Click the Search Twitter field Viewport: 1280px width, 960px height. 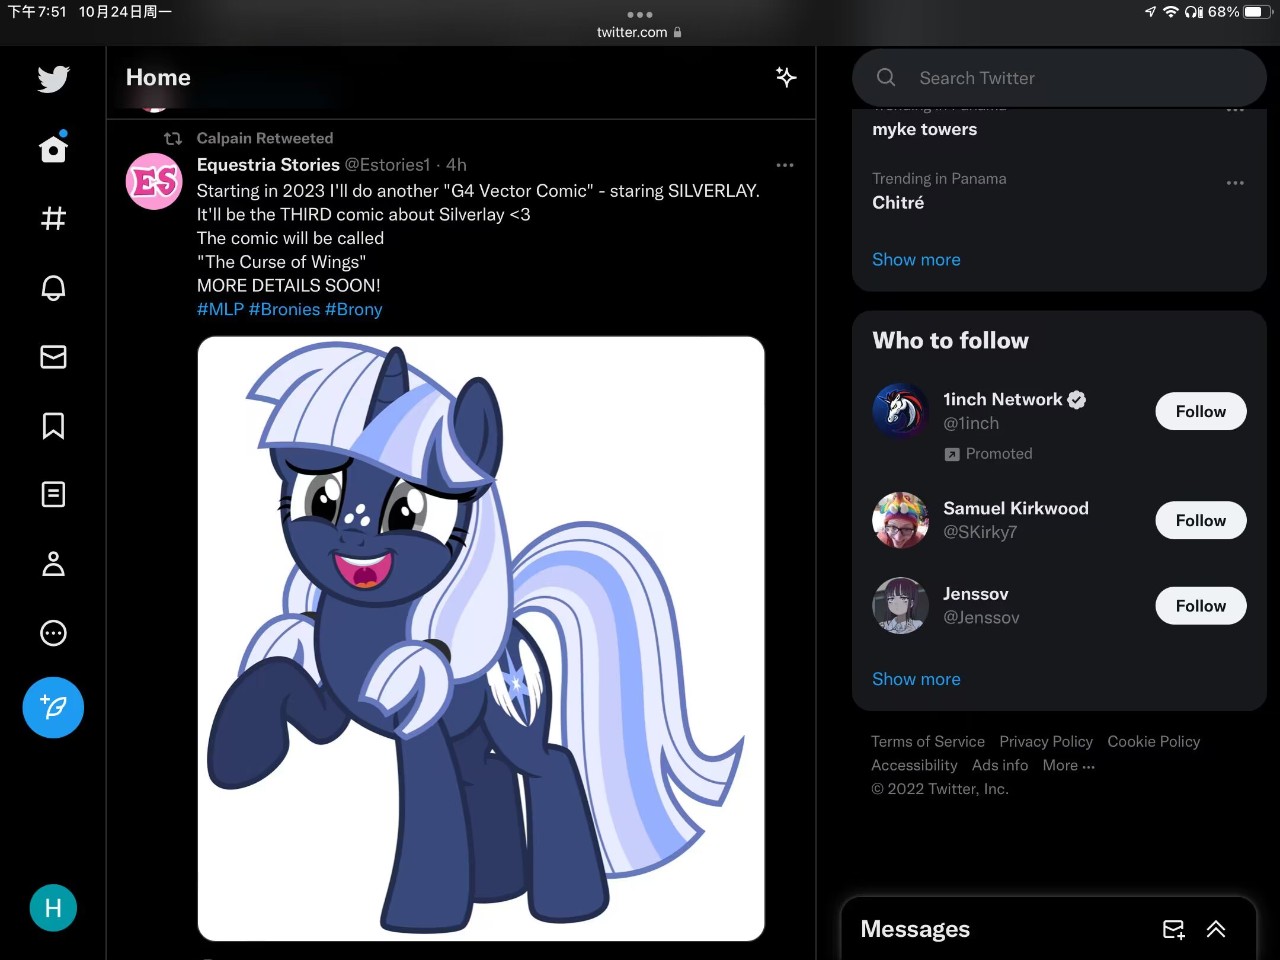point(1060,78)
